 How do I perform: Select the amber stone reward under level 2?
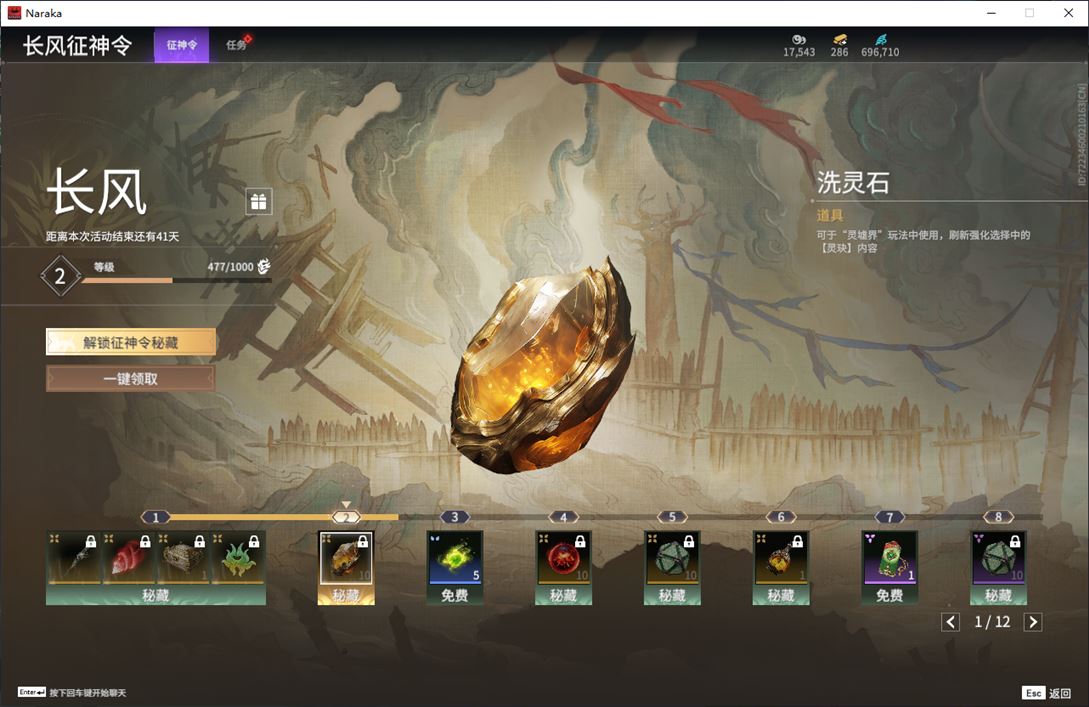click(346, 558)
